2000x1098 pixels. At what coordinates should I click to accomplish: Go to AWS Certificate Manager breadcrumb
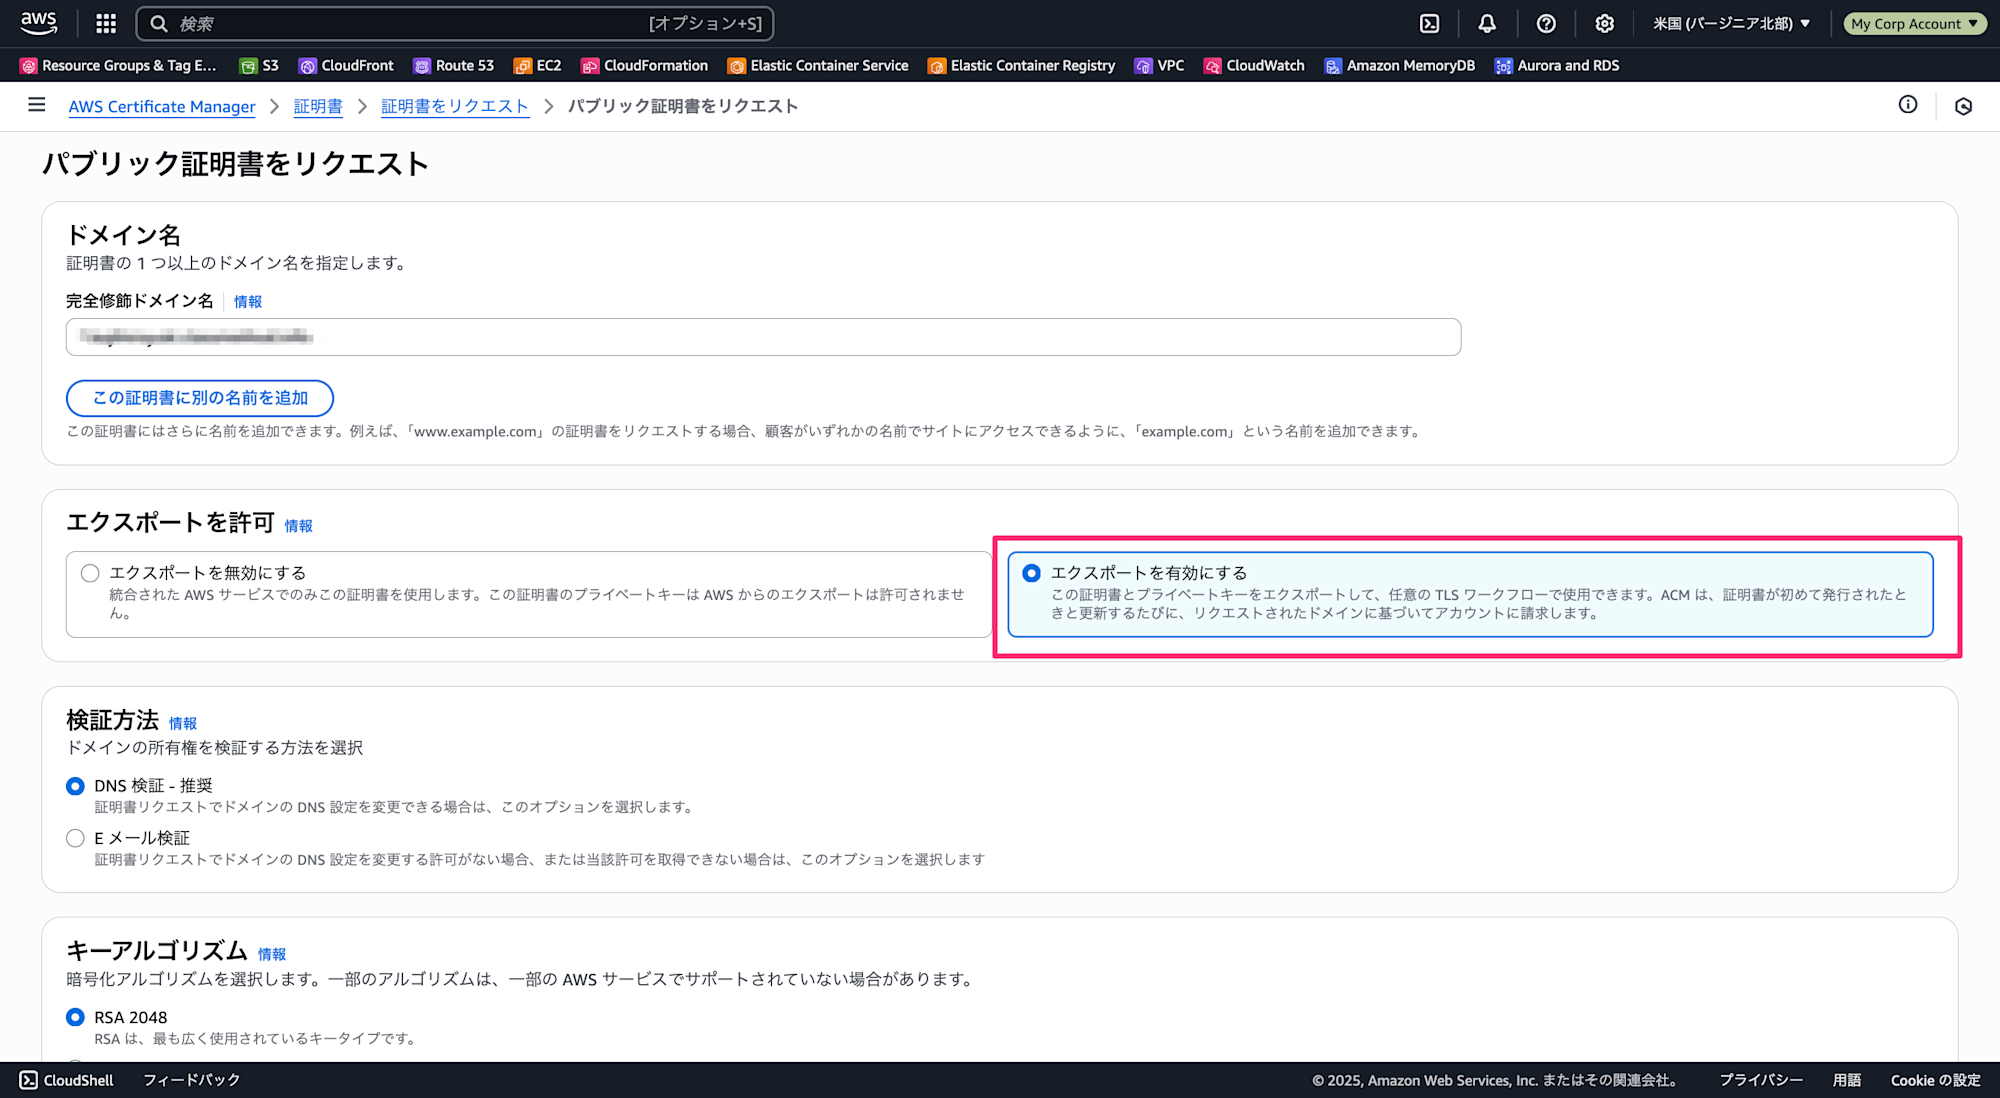tap(162, 106)
